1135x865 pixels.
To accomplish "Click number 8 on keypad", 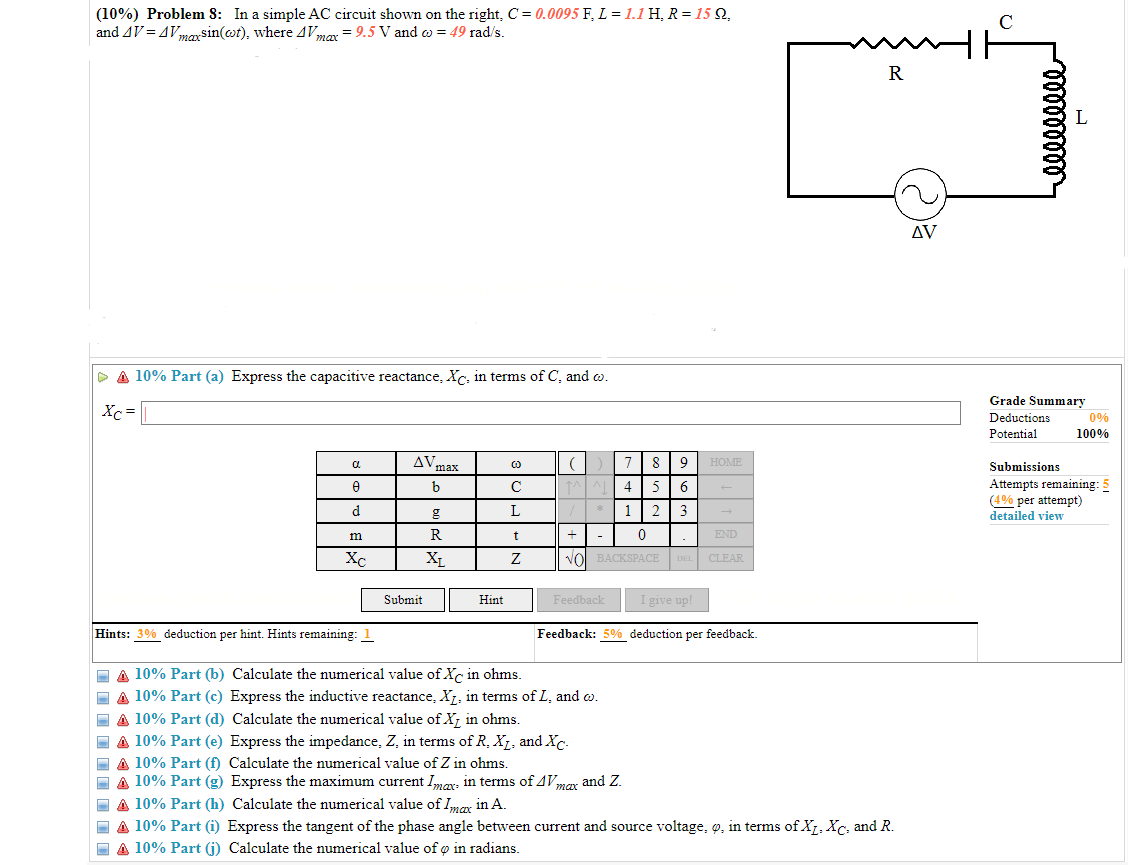I will (x=656, y=463).
